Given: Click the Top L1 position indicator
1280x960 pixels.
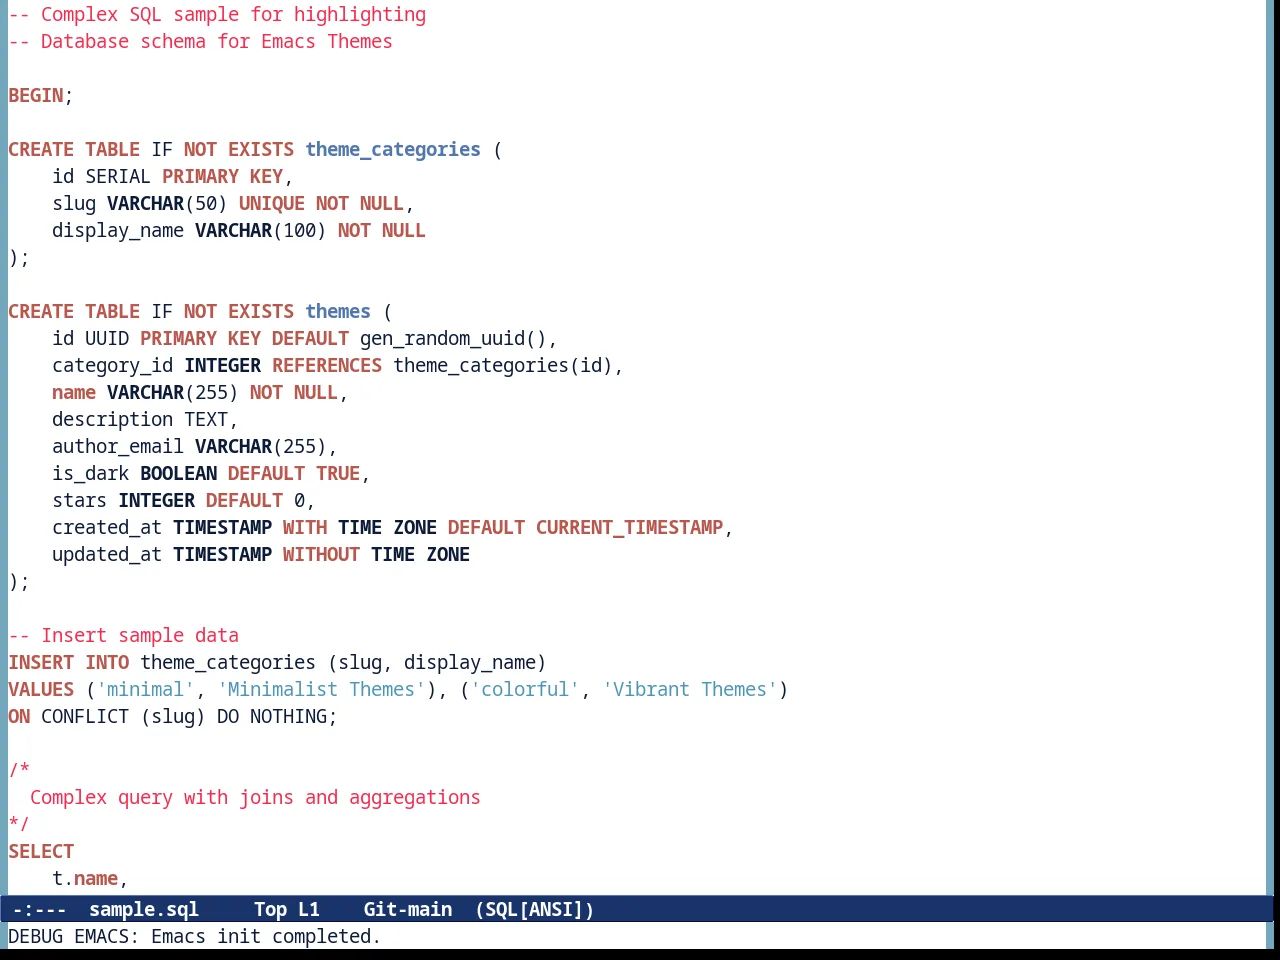Looking at the screenshot, I should (x=287, y=909).
